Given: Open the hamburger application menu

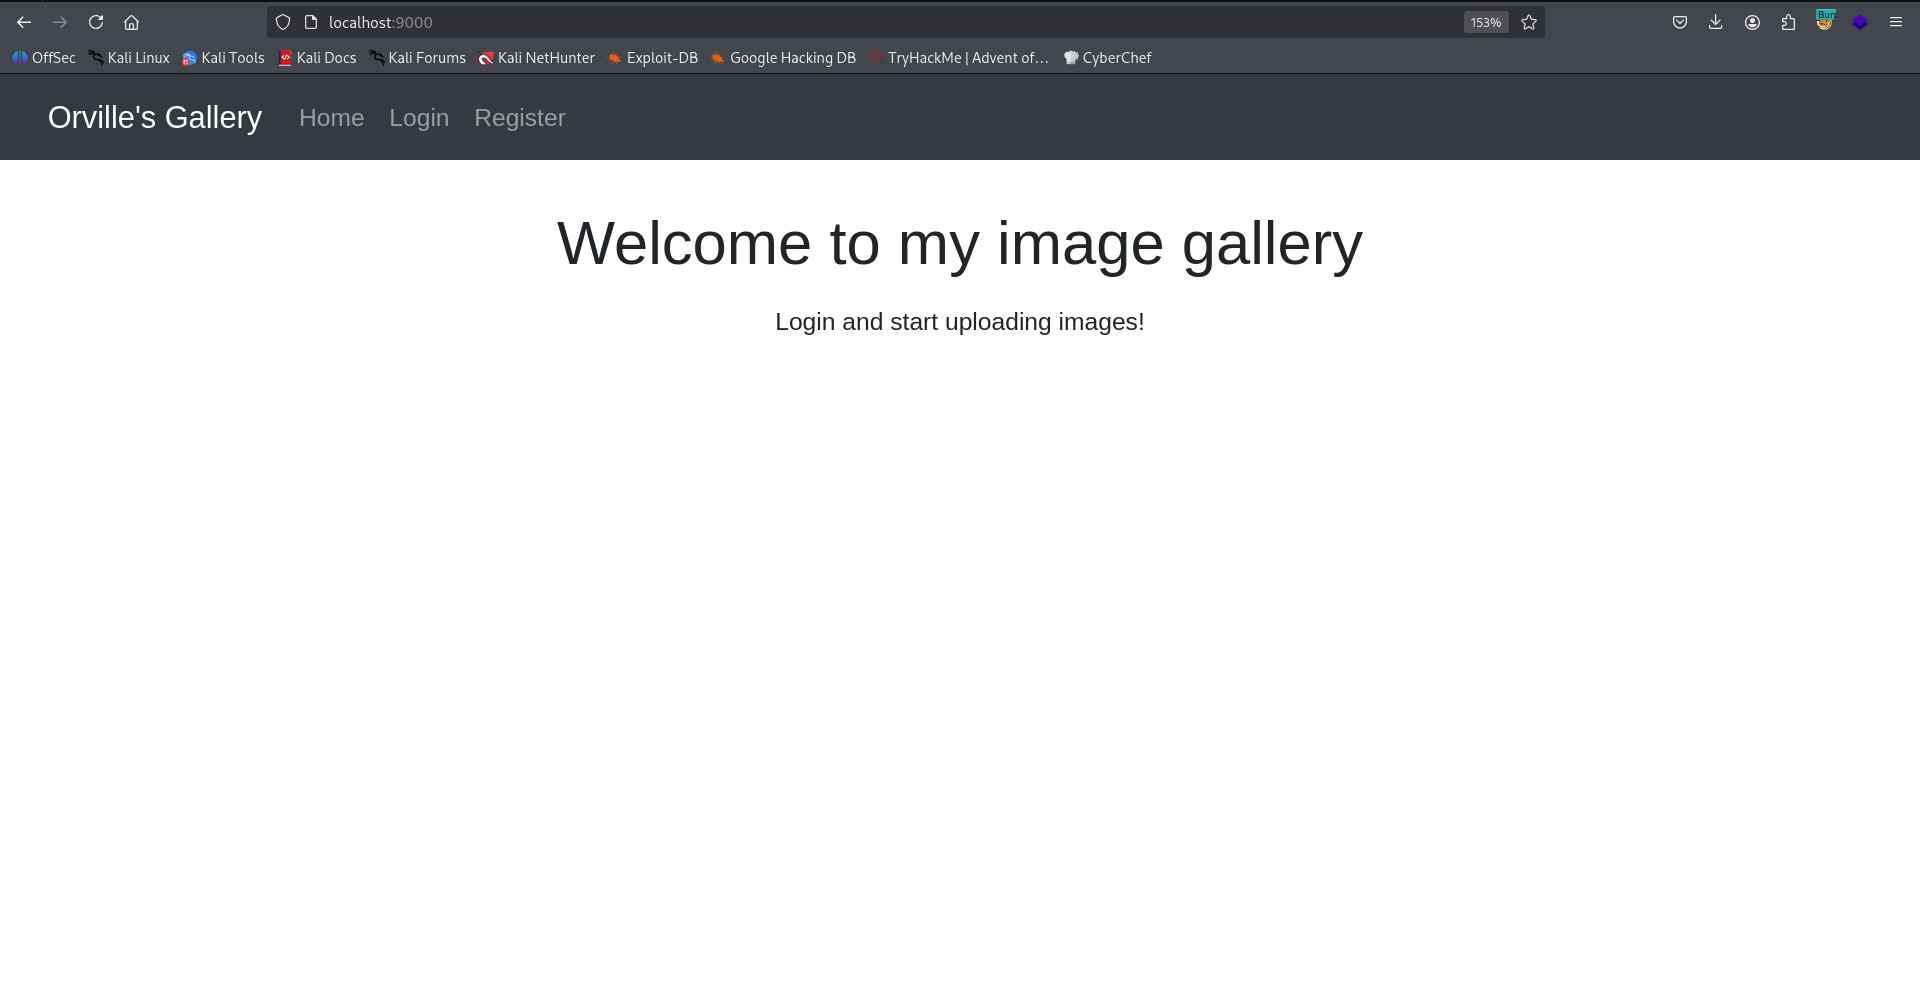Looking at the screenshot, I should (1895, 21).
